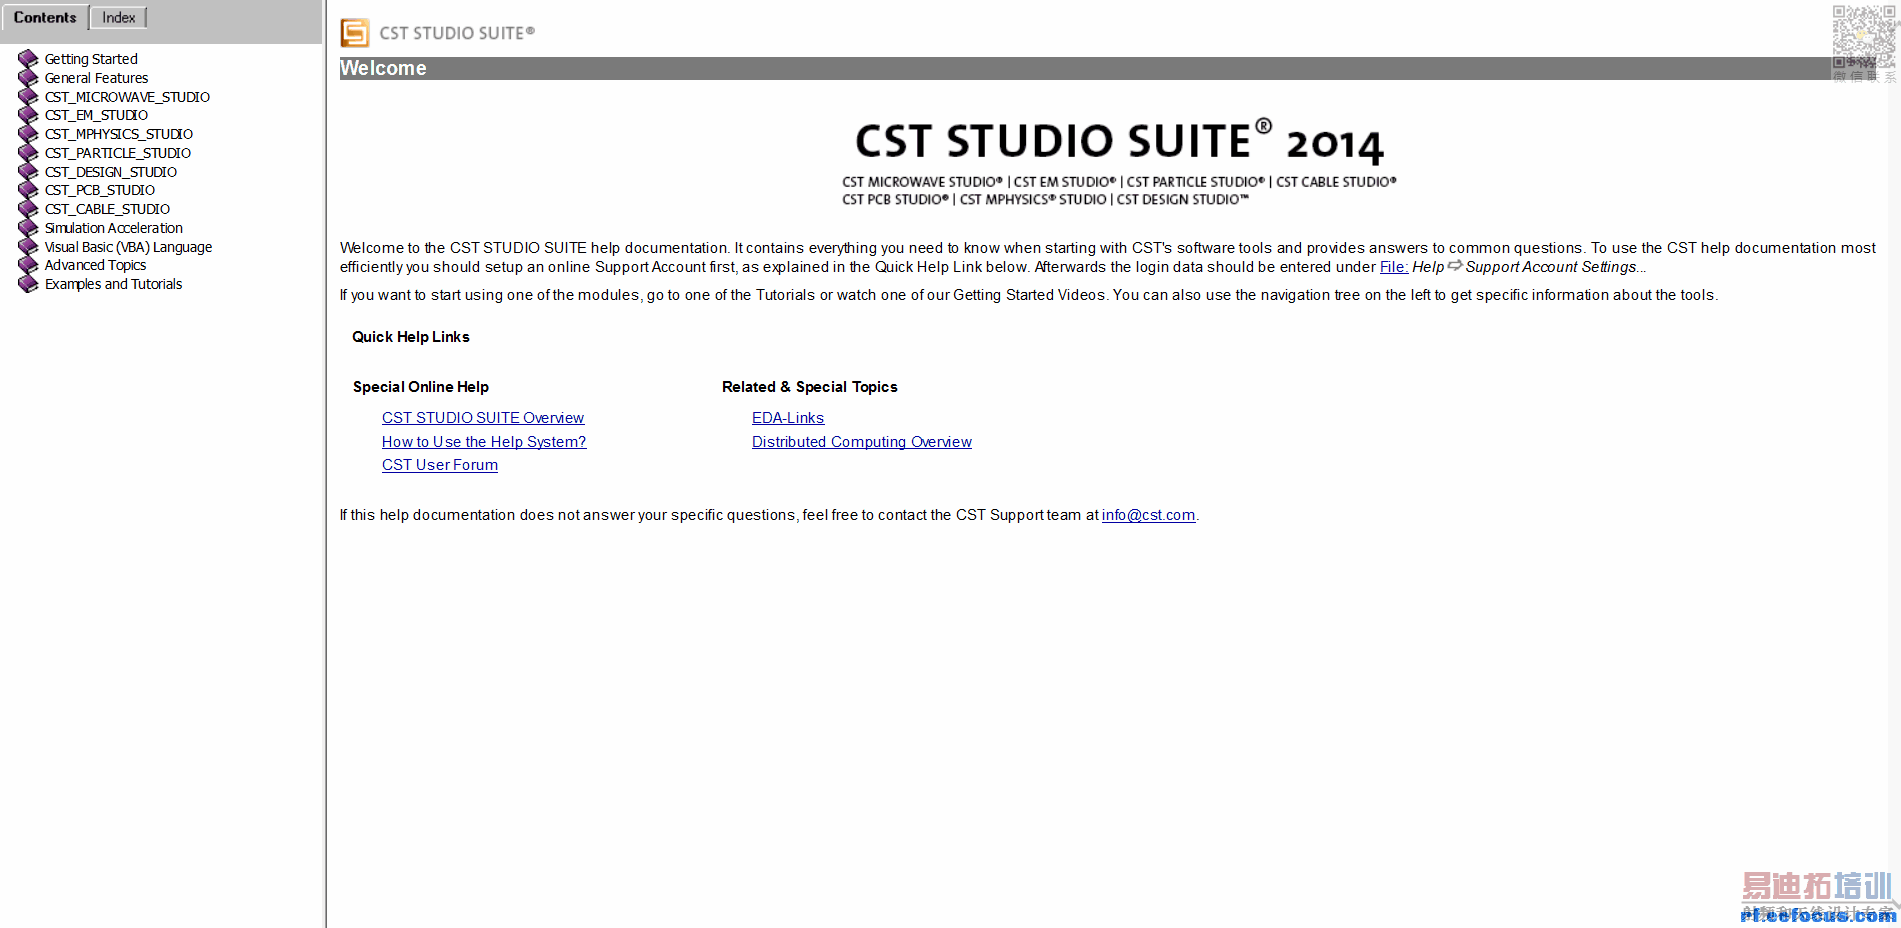The image size is (1901, 928).
Task: Open the General Features topic
Action: 96,78
